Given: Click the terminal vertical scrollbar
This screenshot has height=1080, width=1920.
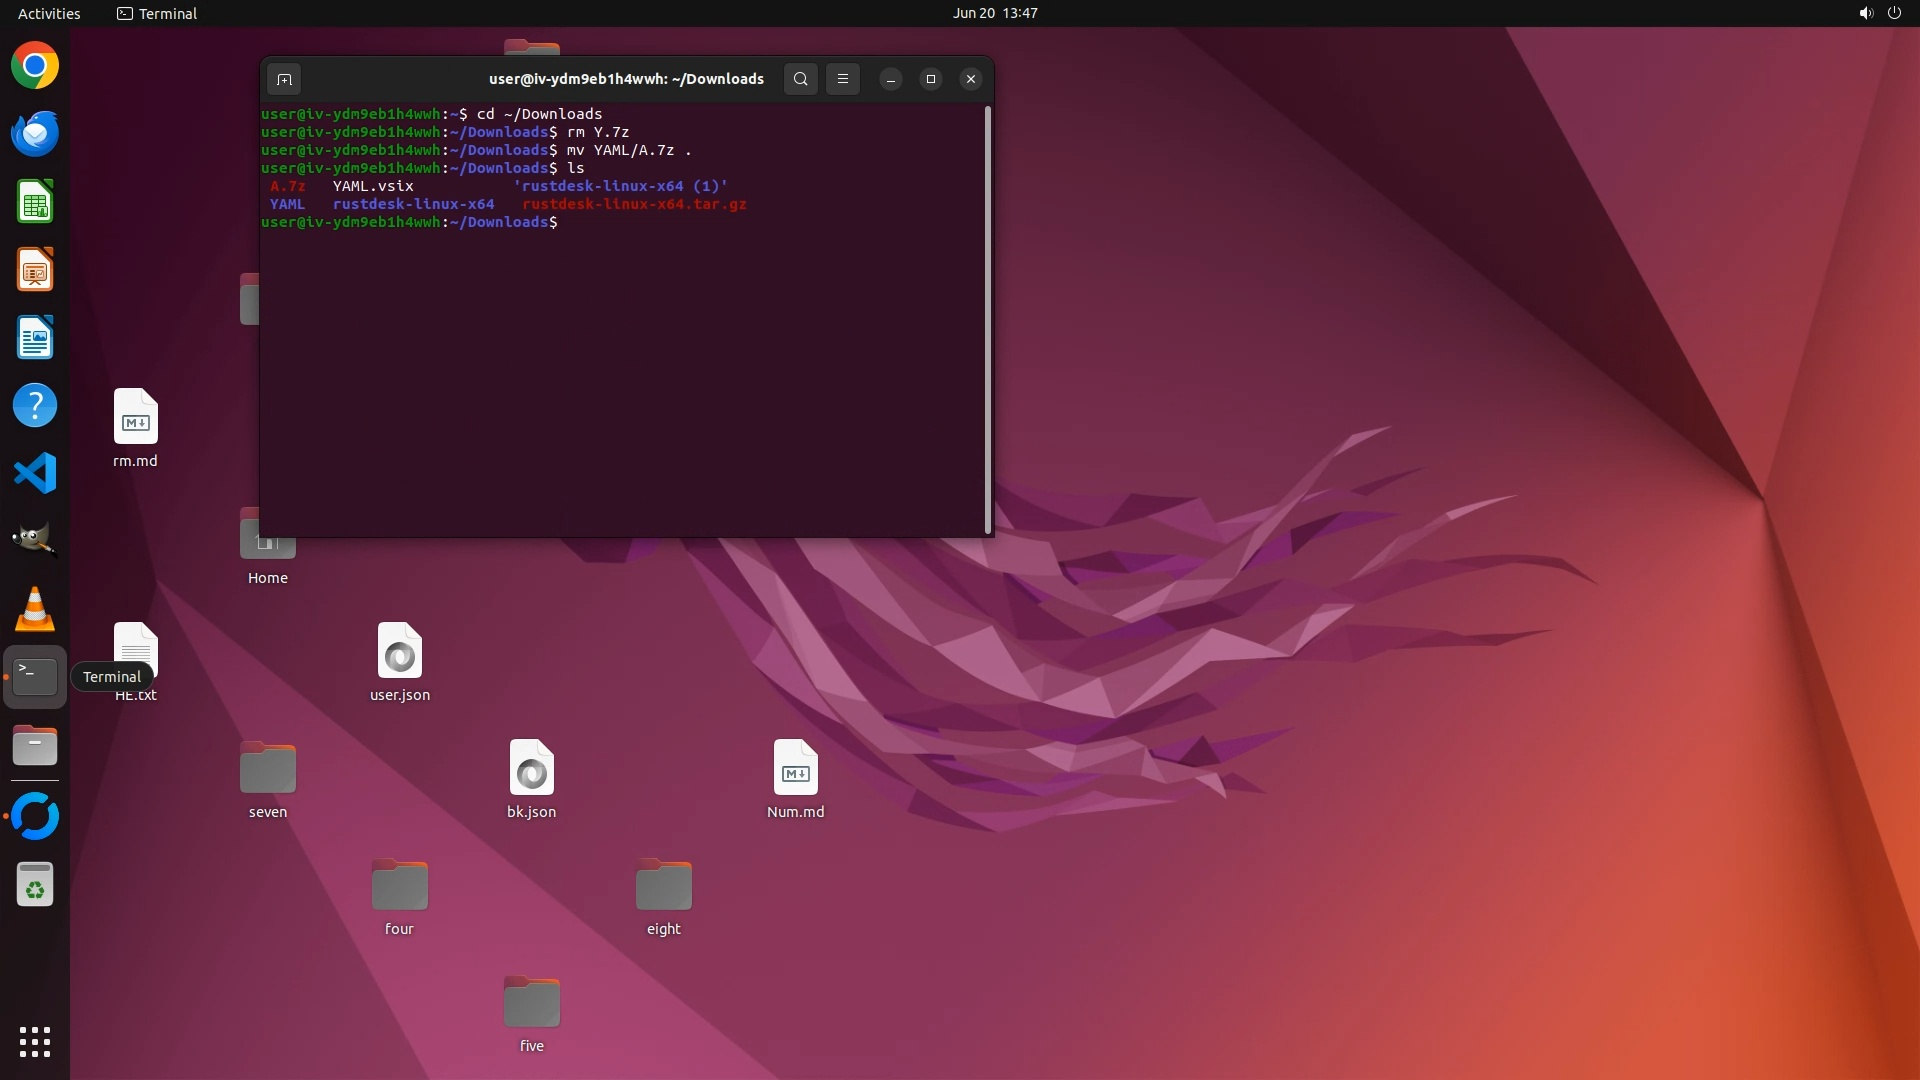Looking at the screenshot, I should [988, 320].
